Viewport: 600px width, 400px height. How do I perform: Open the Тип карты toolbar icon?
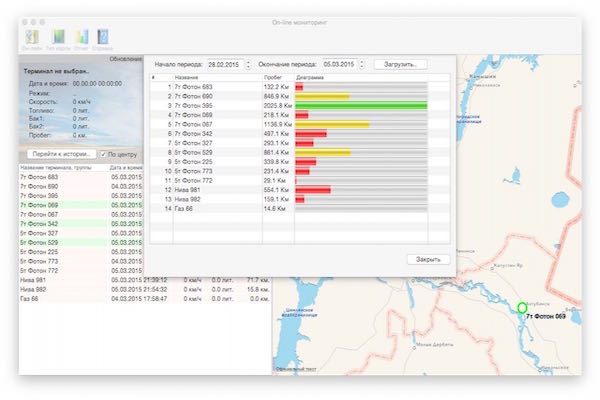coord(60,39)
